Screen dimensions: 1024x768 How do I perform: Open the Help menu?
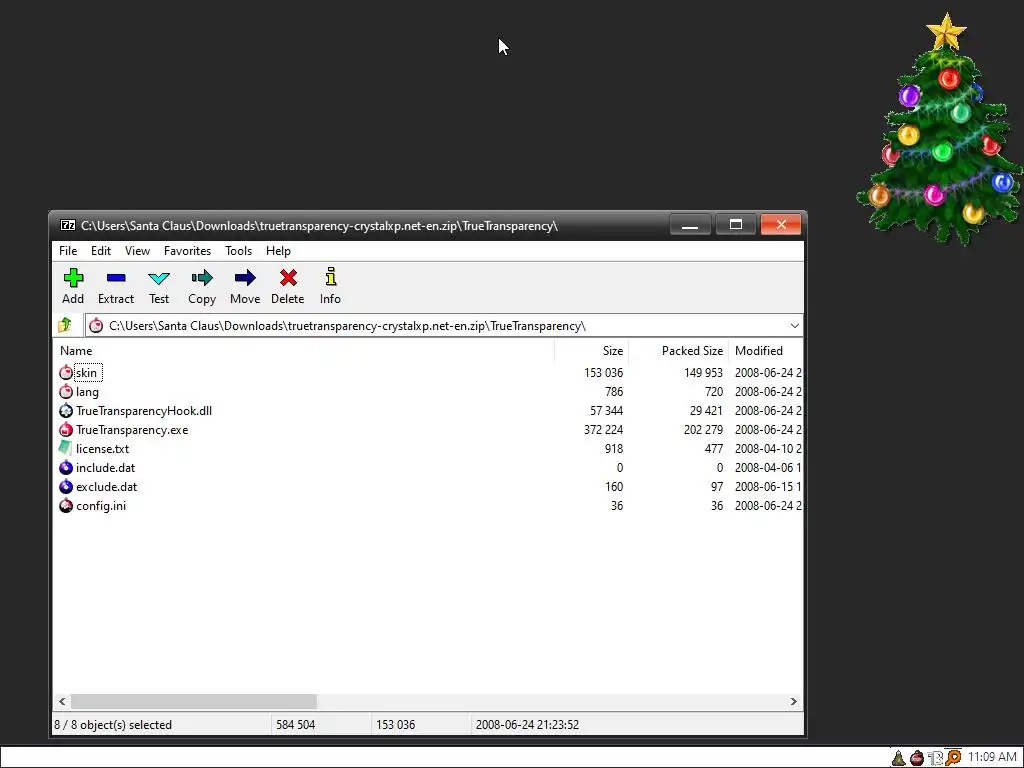pyautogui.click(x=278, y=251)
